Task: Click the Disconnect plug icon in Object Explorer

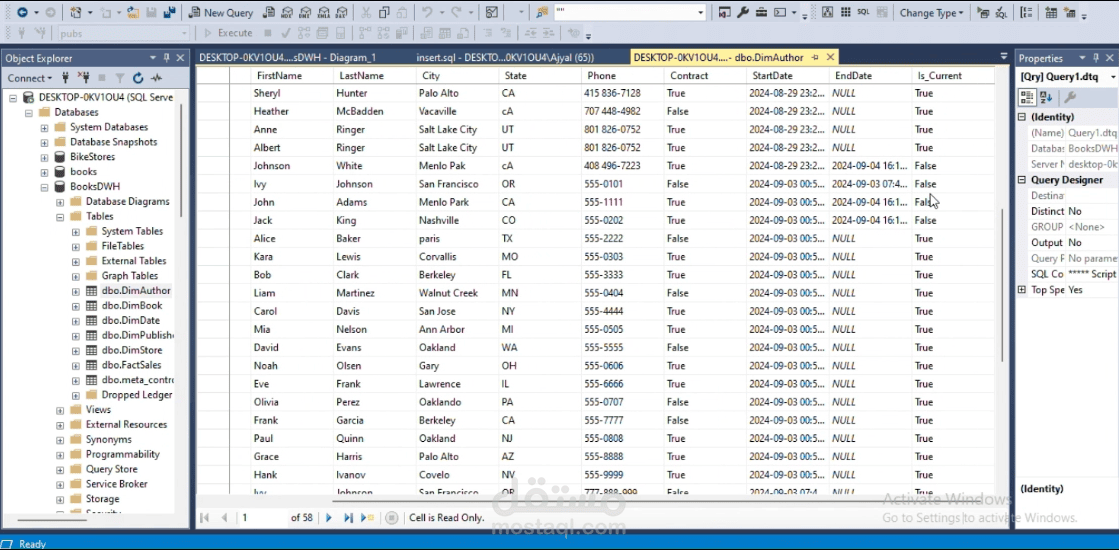Action: pos(83,78)
